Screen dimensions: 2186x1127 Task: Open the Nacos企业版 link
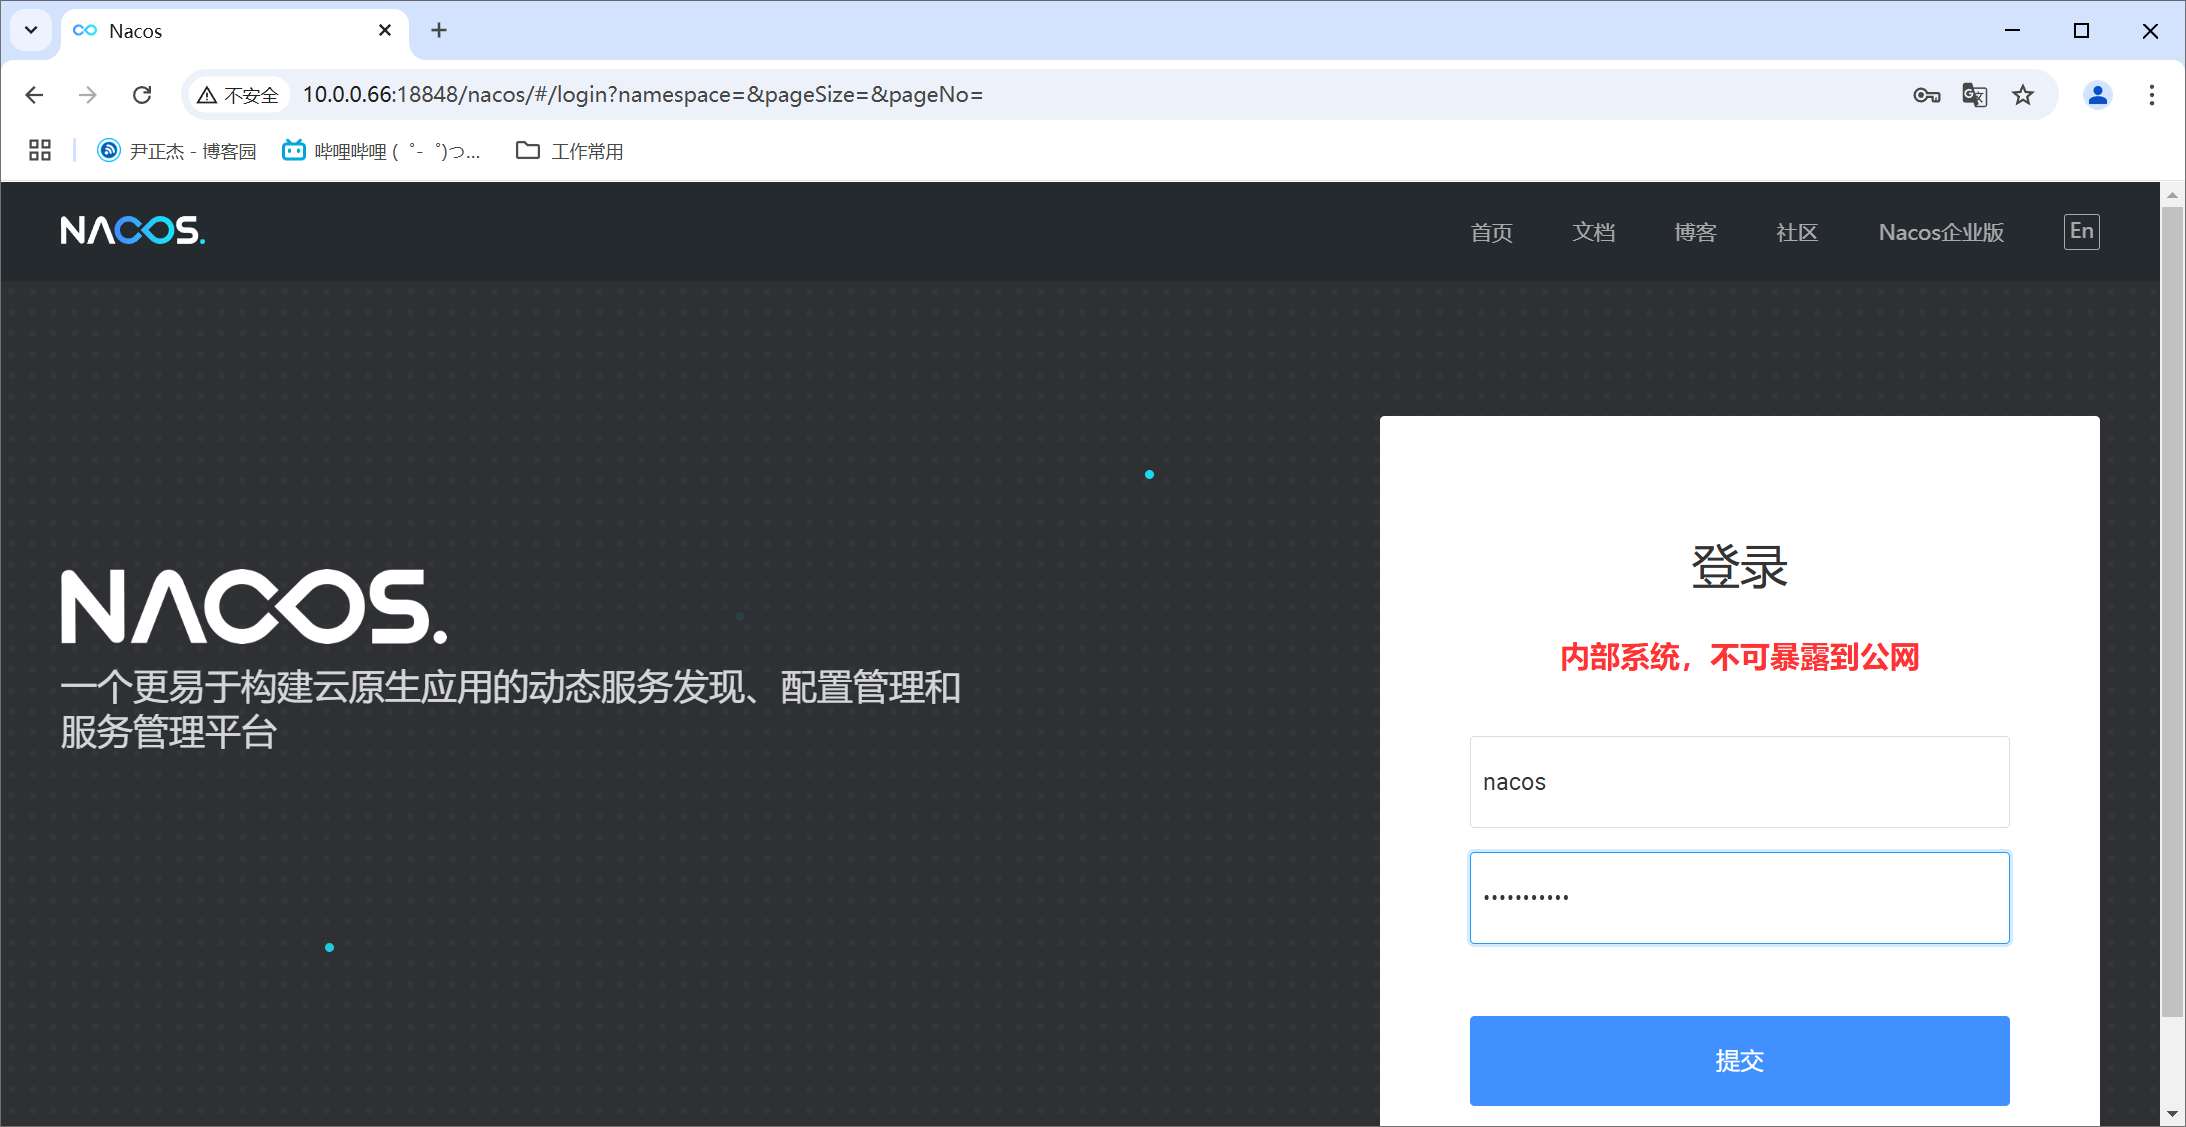pos(1940,232)
